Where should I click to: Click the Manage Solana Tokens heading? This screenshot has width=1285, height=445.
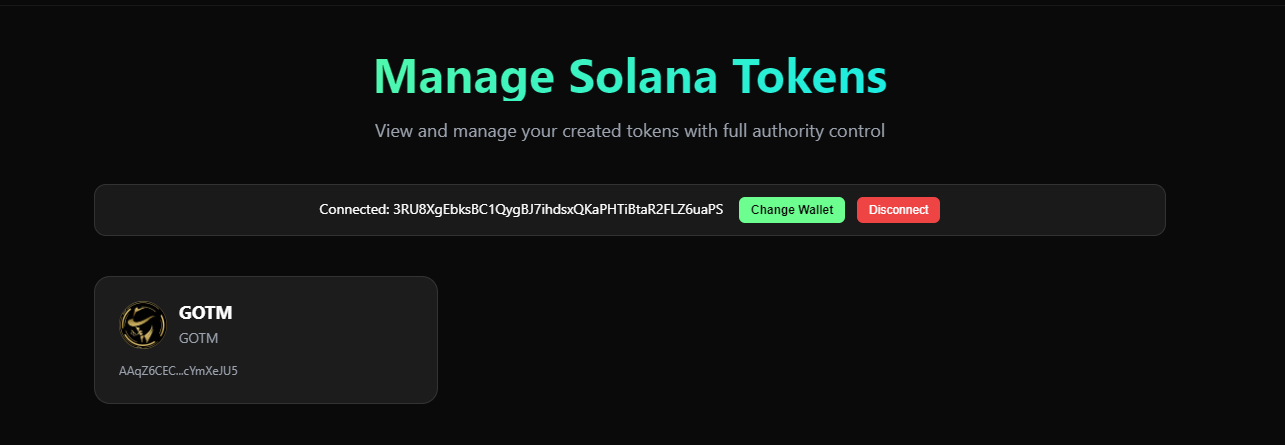coord(630,76)
